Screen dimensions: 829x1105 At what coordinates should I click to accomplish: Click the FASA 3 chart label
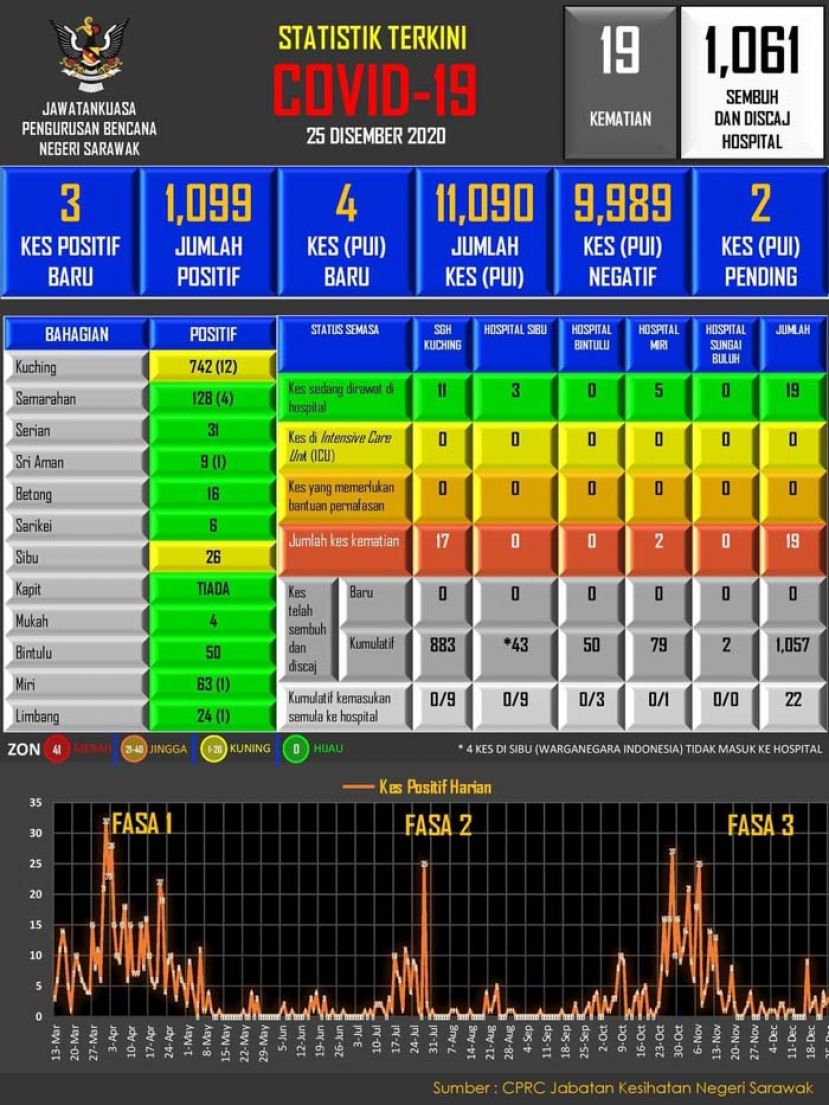coord(761,825)
